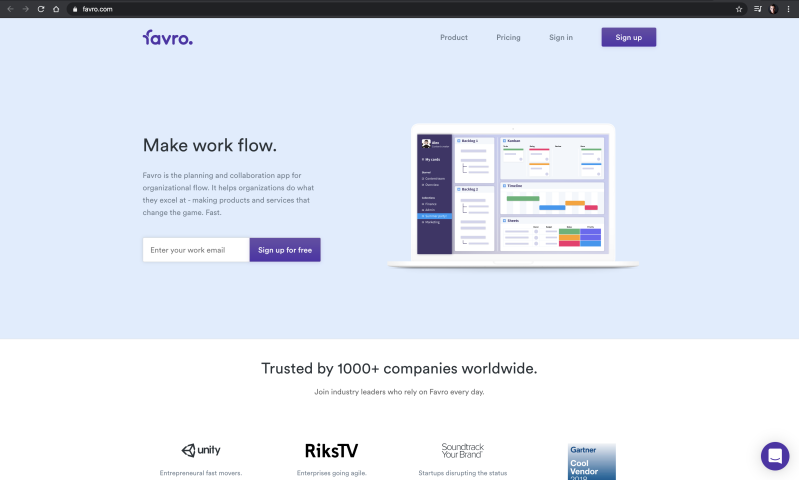Open the browser profile avatar
799x480 pixels.
(x=773, y=9)
